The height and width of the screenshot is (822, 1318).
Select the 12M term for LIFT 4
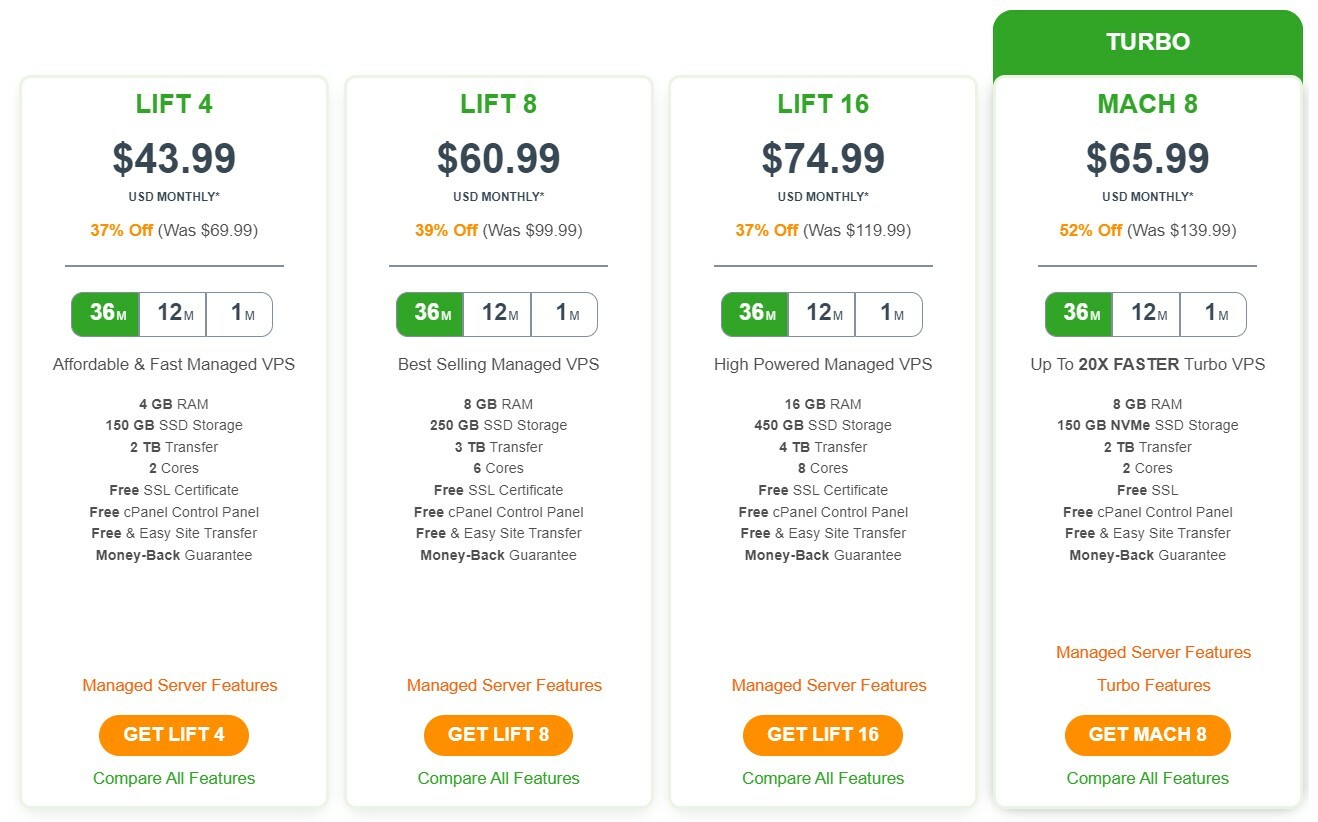pos(172,312)
